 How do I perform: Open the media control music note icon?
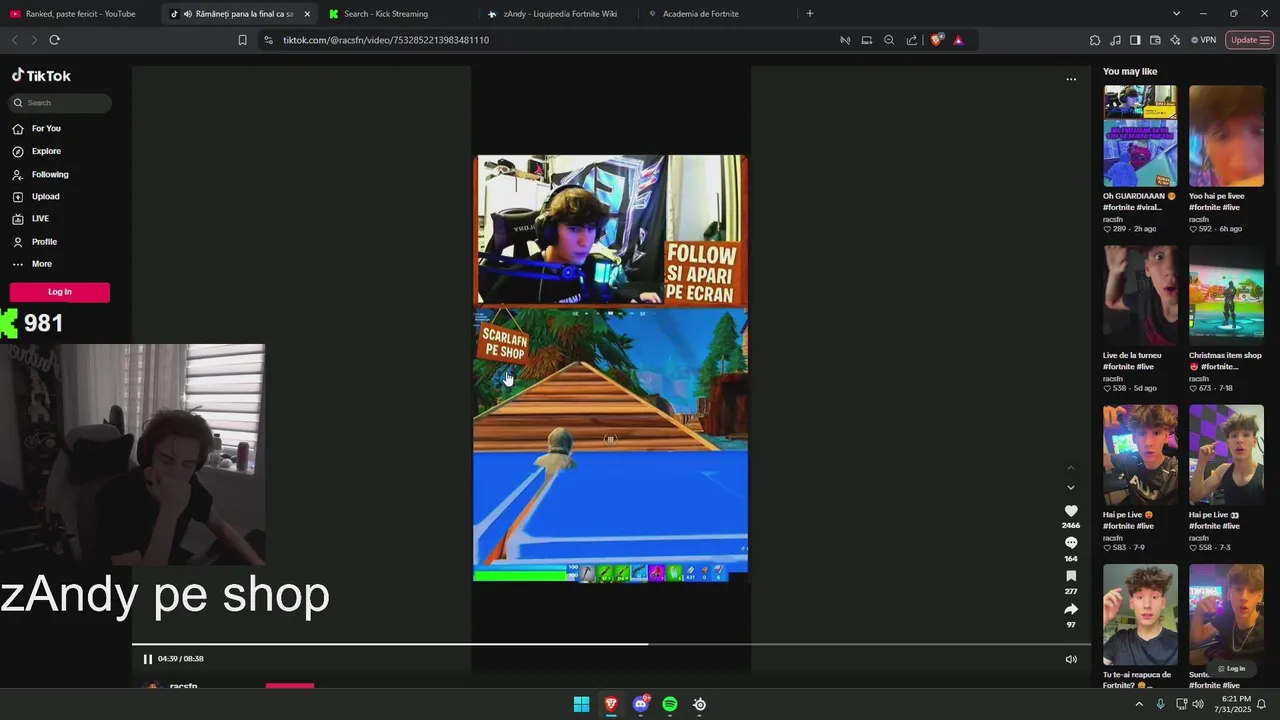(1115, 40)
